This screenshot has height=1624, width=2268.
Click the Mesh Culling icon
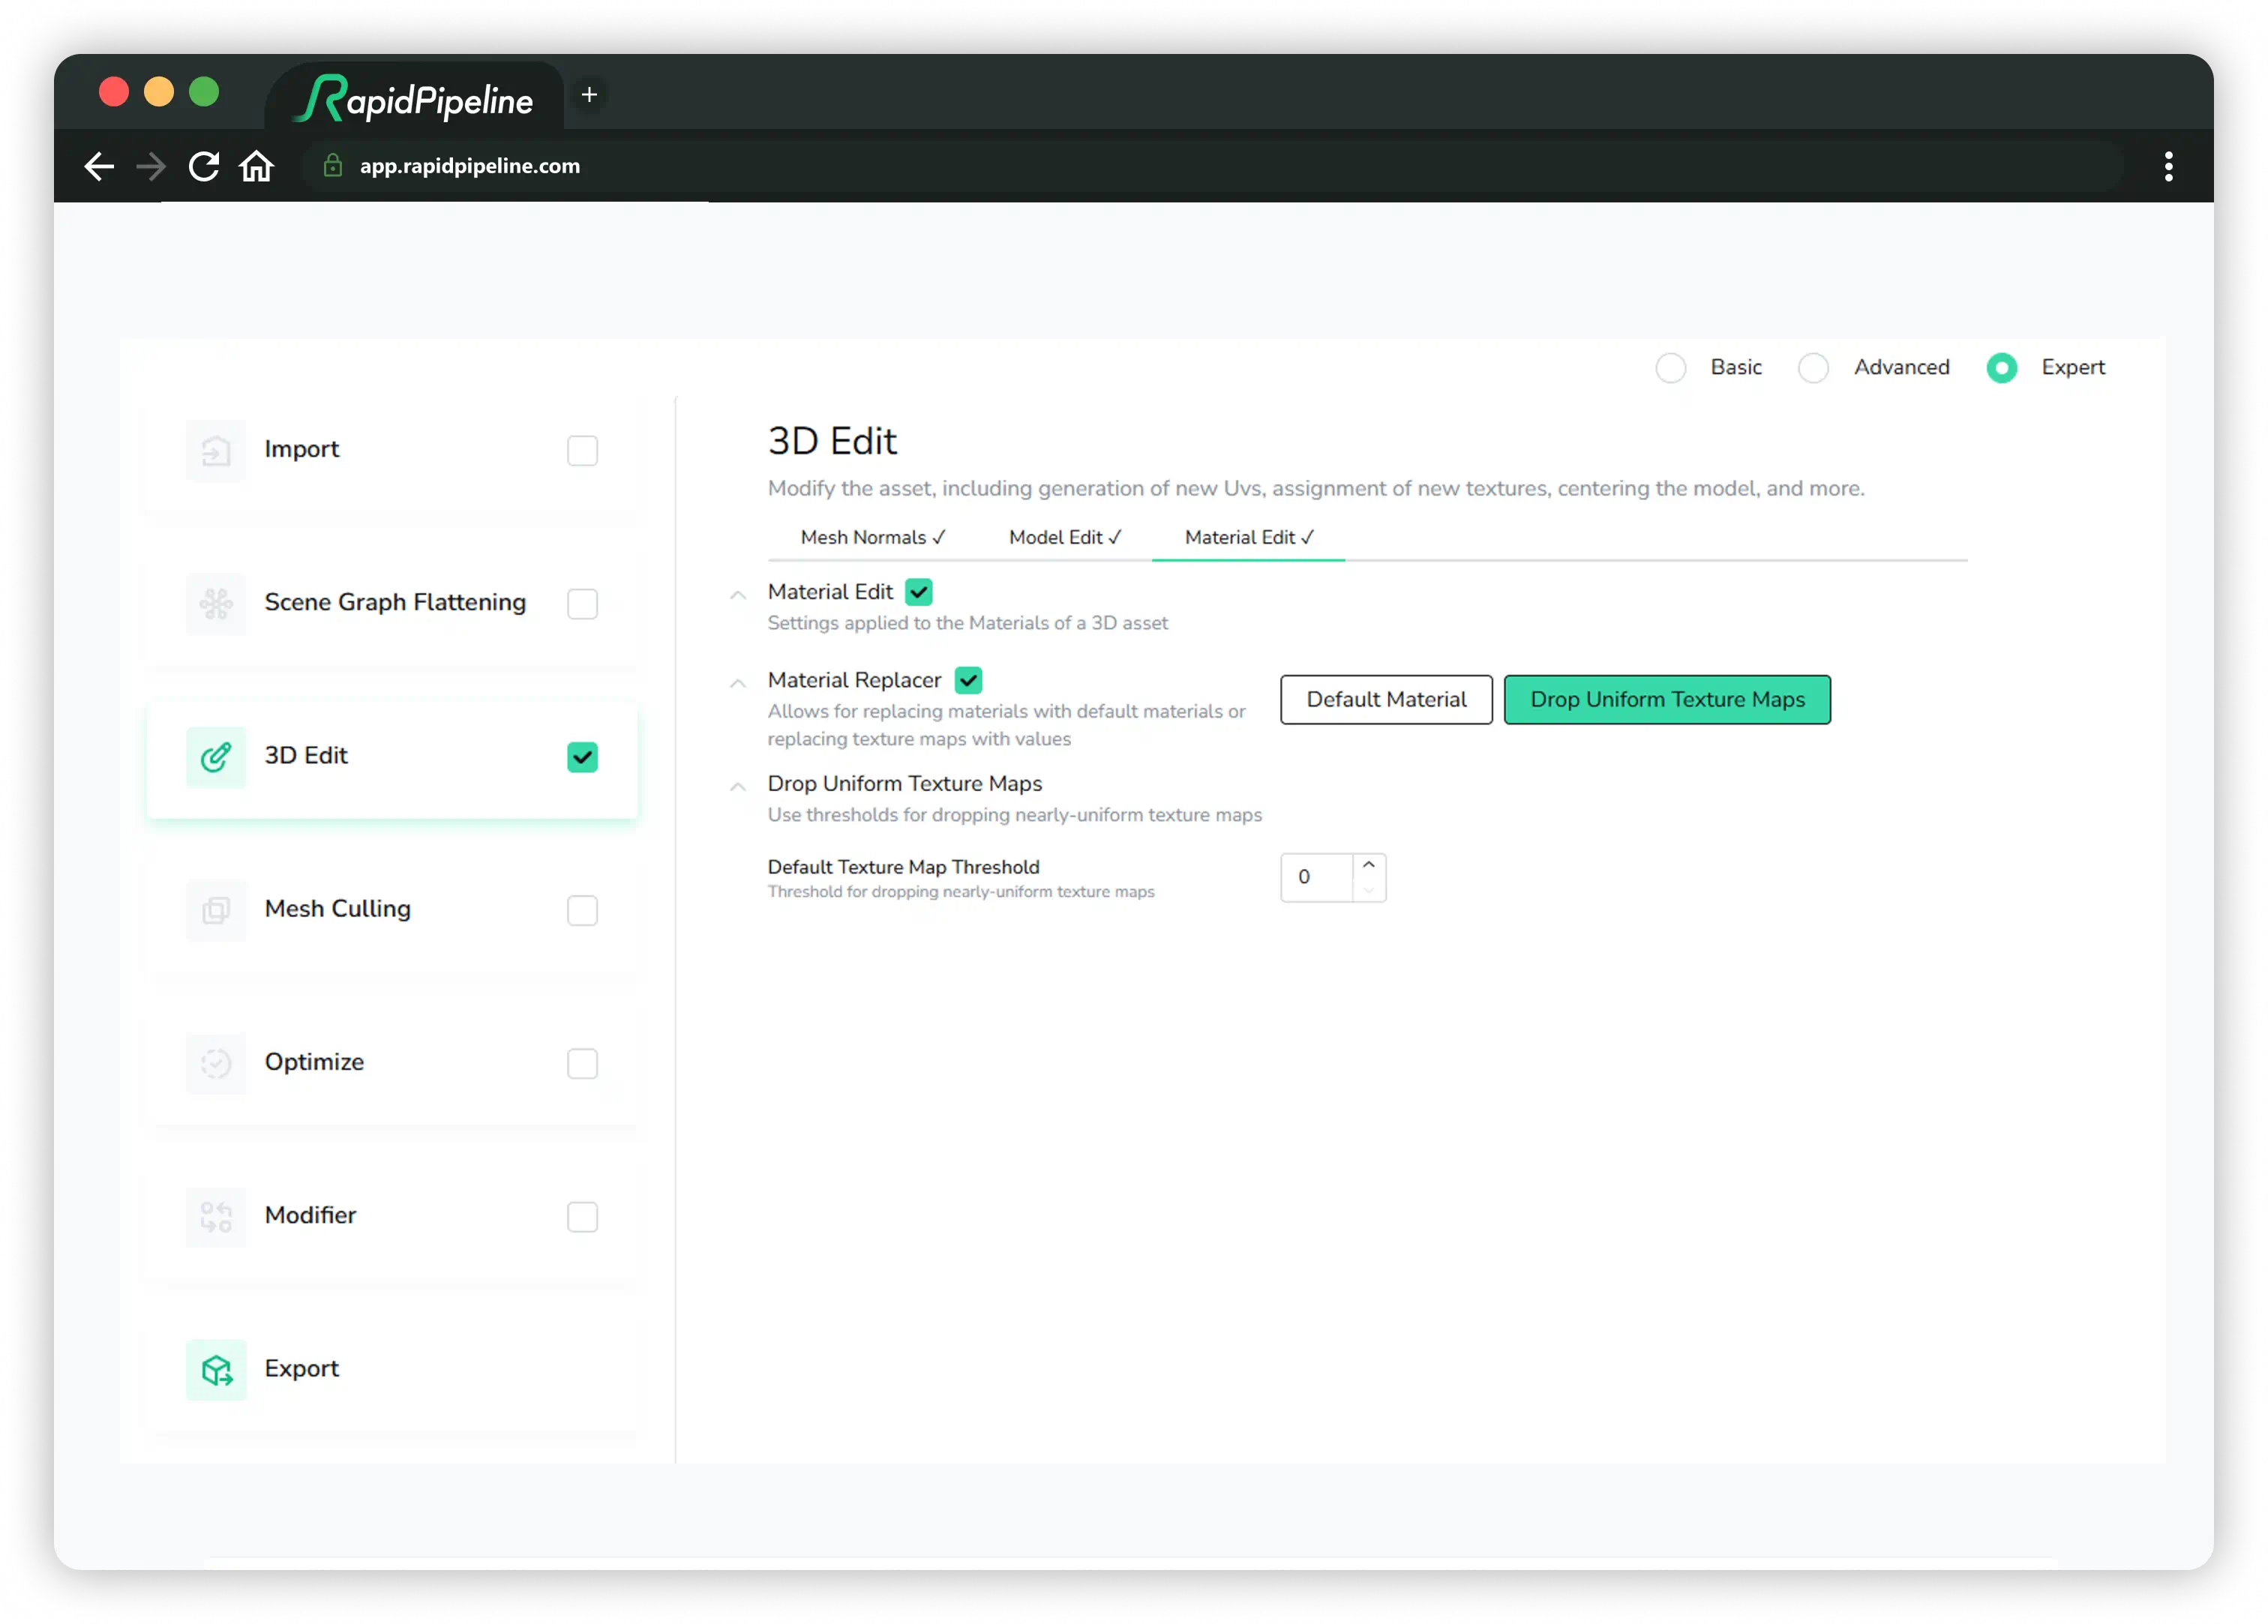216,910
